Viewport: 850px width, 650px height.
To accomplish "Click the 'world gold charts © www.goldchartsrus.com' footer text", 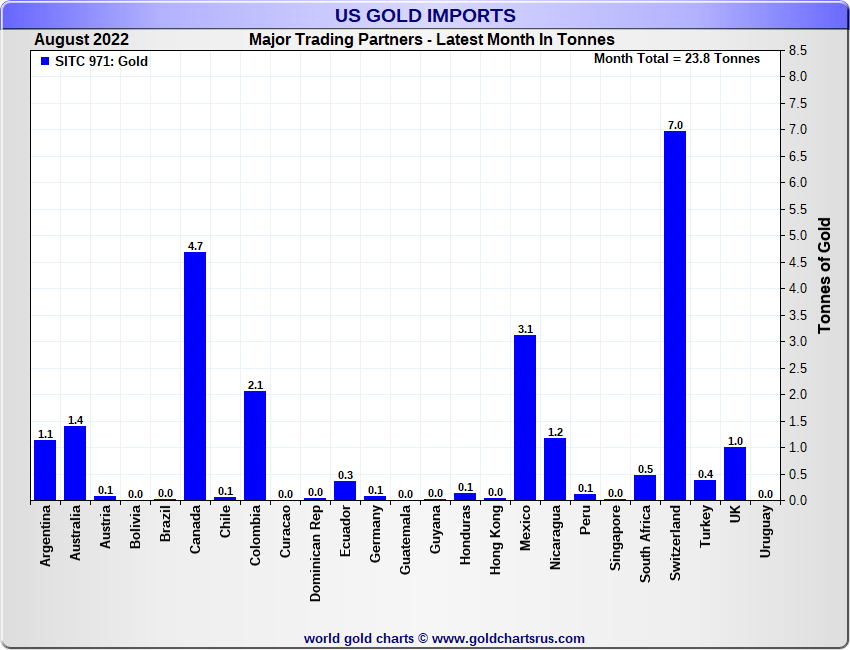I will coord(444,639).
